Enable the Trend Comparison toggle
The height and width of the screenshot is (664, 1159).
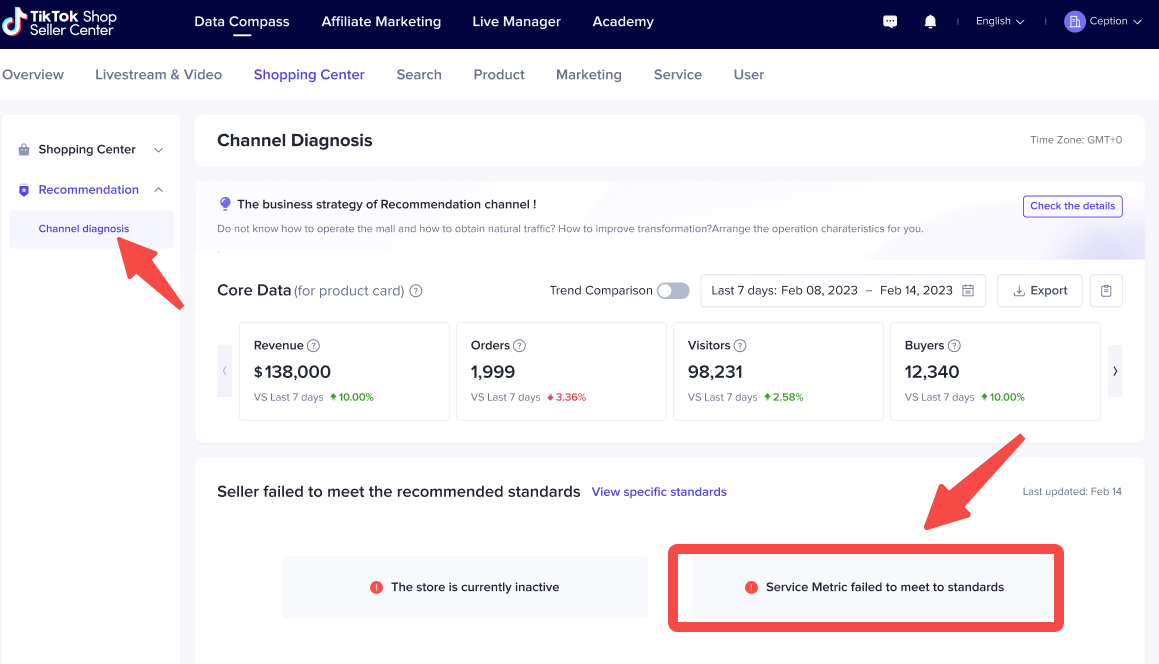(673, 291)
